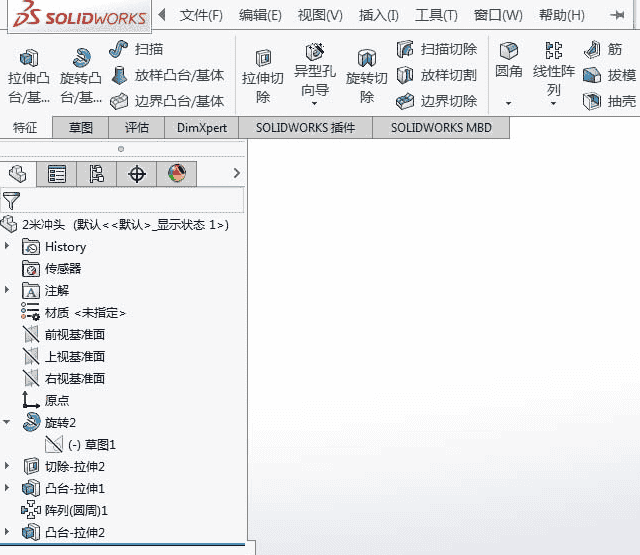The image size is (640, 555).
Task: Expand the 凸台-拉伸2 feature
Action: [x=7, y=532]
